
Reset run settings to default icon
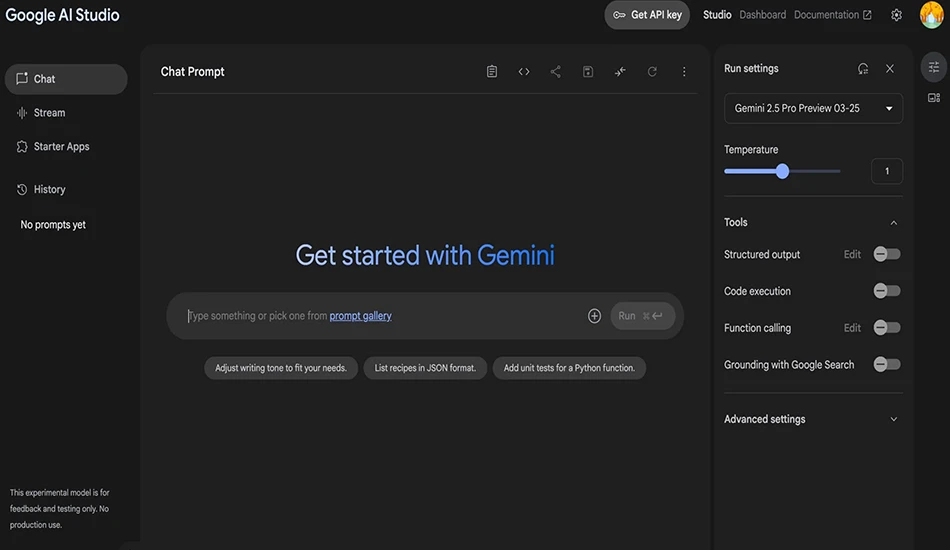click(863, 68)
